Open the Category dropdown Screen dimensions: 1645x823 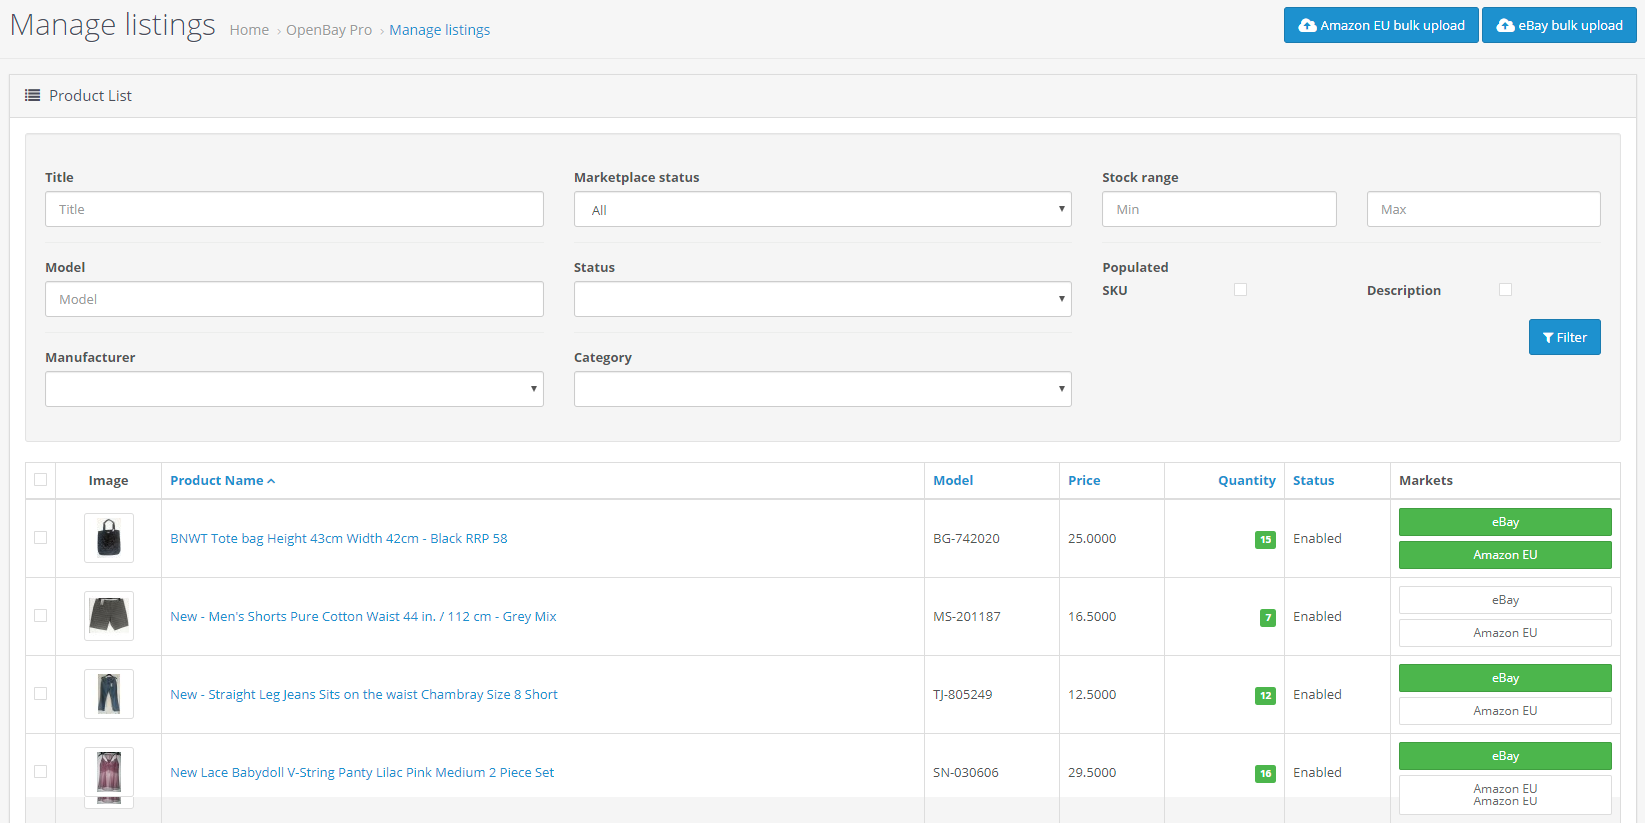click(x=822, y=389)
